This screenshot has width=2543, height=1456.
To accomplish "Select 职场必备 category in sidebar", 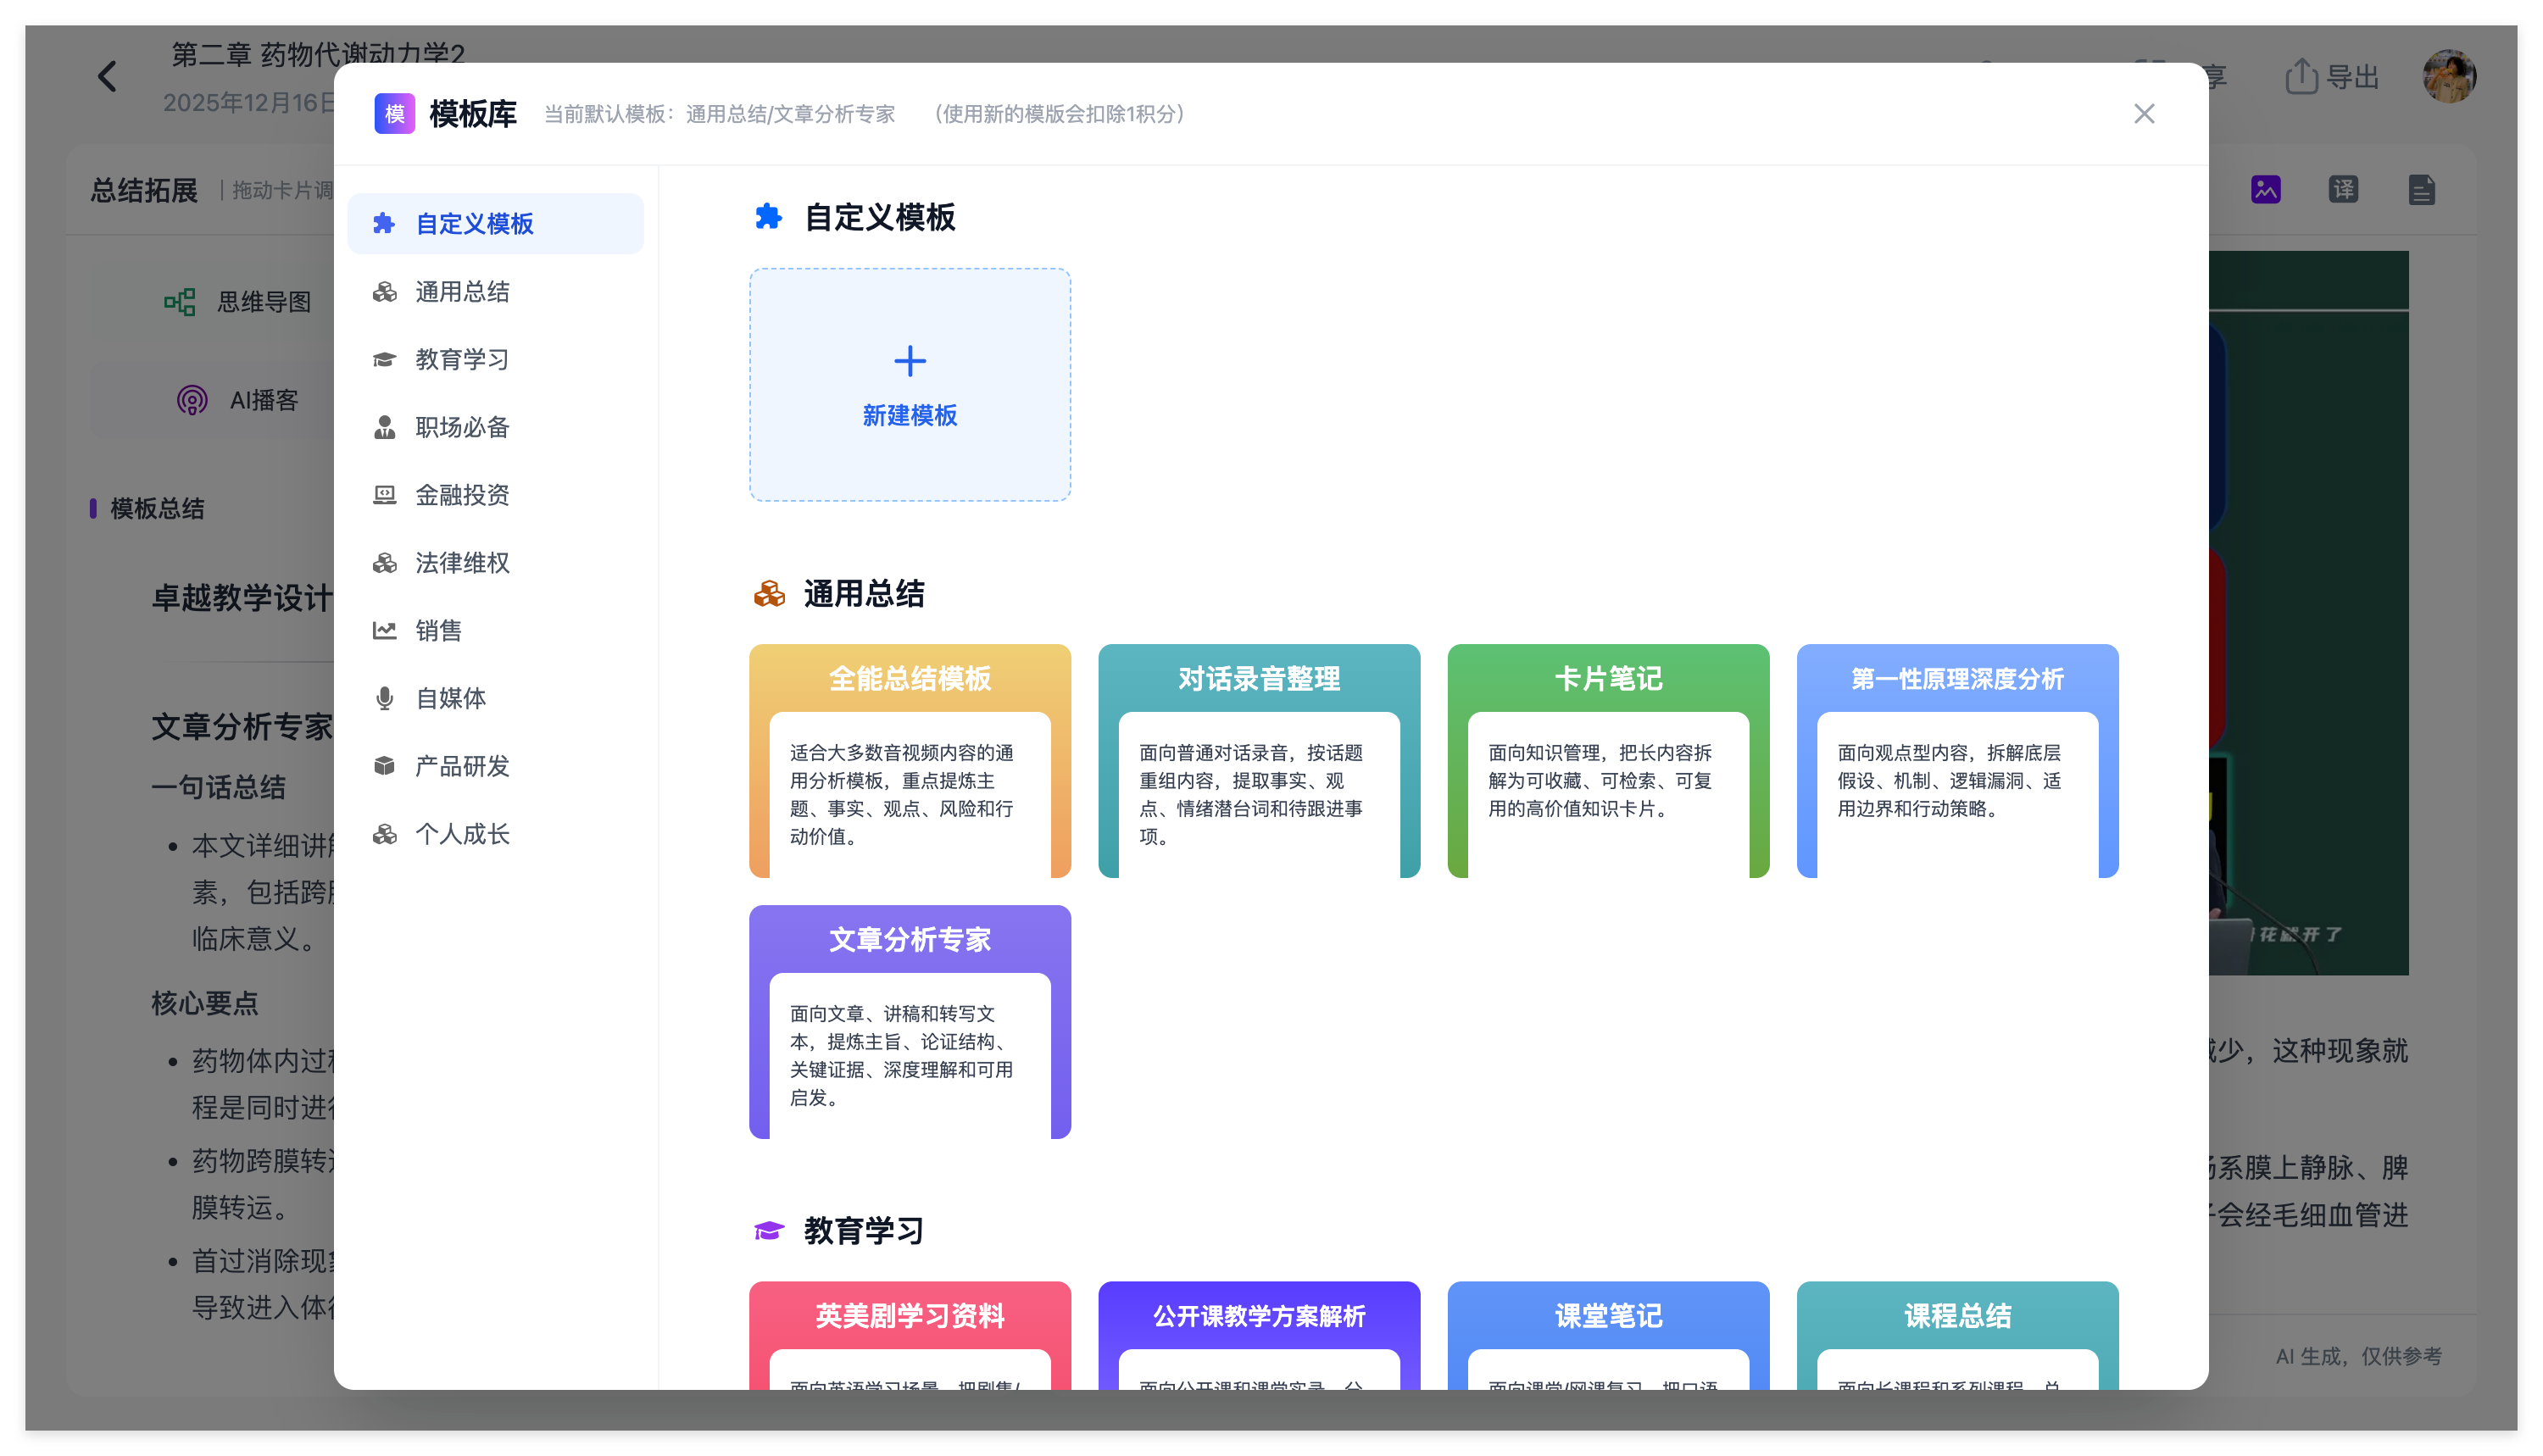I will pos(495,428).
